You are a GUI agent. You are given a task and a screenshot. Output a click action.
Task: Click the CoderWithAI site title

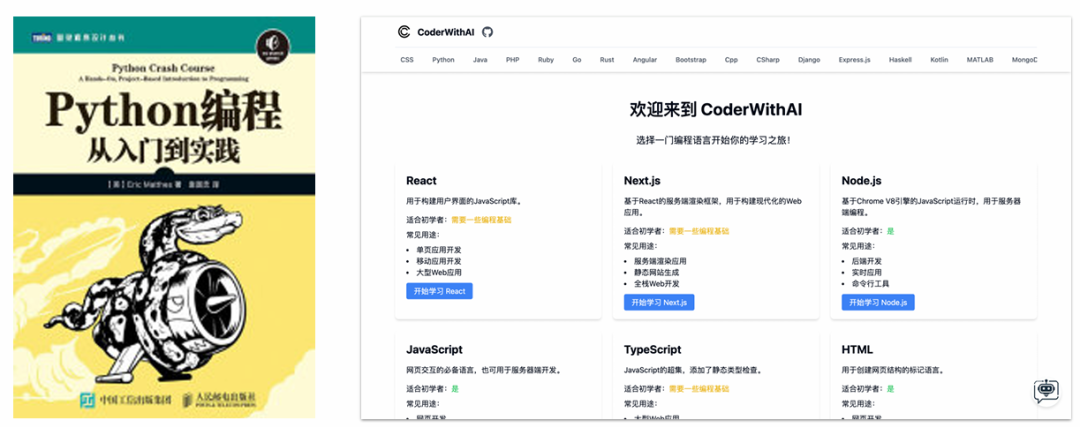coord(446,32)
